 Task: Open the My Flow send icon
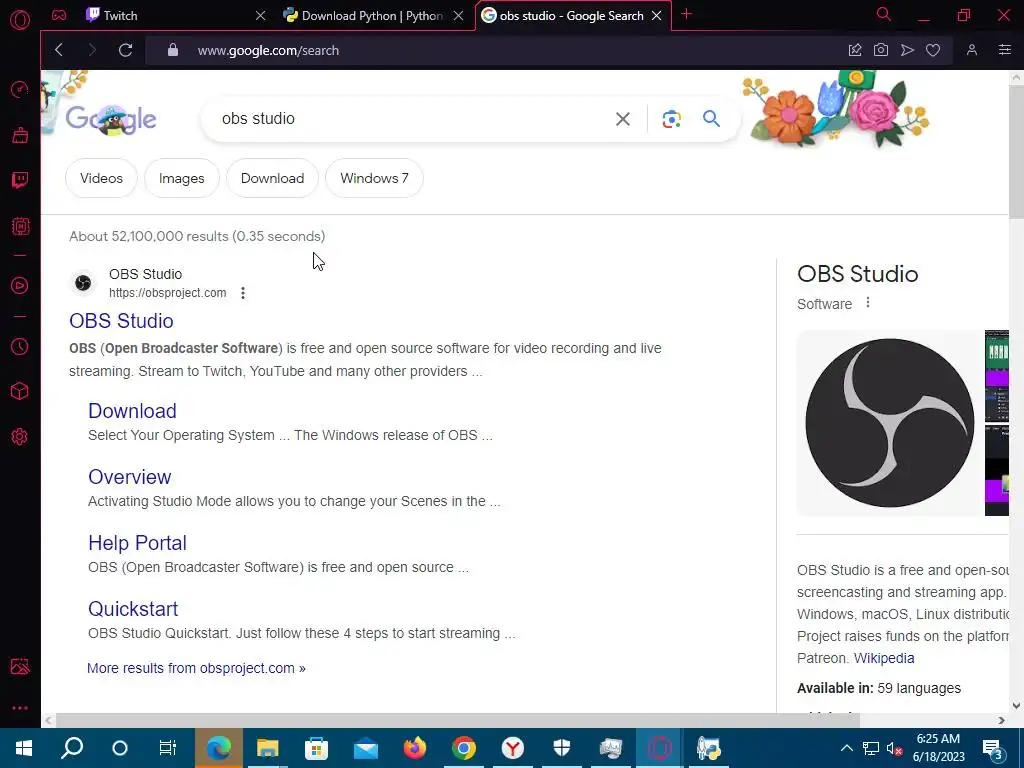point(907,50)
